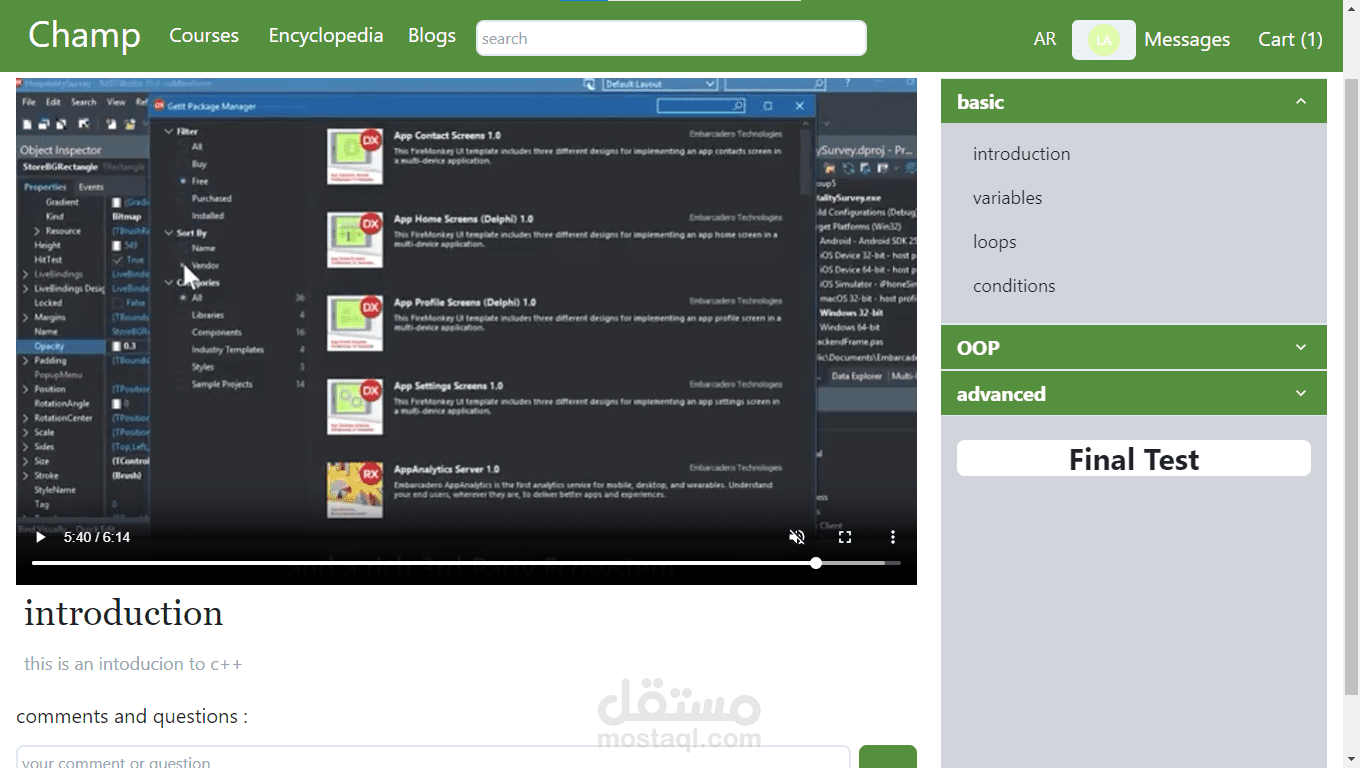Open the Final Test button

[1134, 459]
